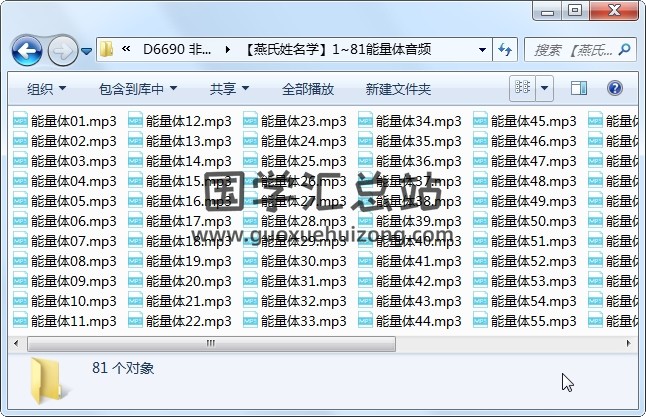
Task: Click icon of 能量体05.mp3
Action: [20, 201]
